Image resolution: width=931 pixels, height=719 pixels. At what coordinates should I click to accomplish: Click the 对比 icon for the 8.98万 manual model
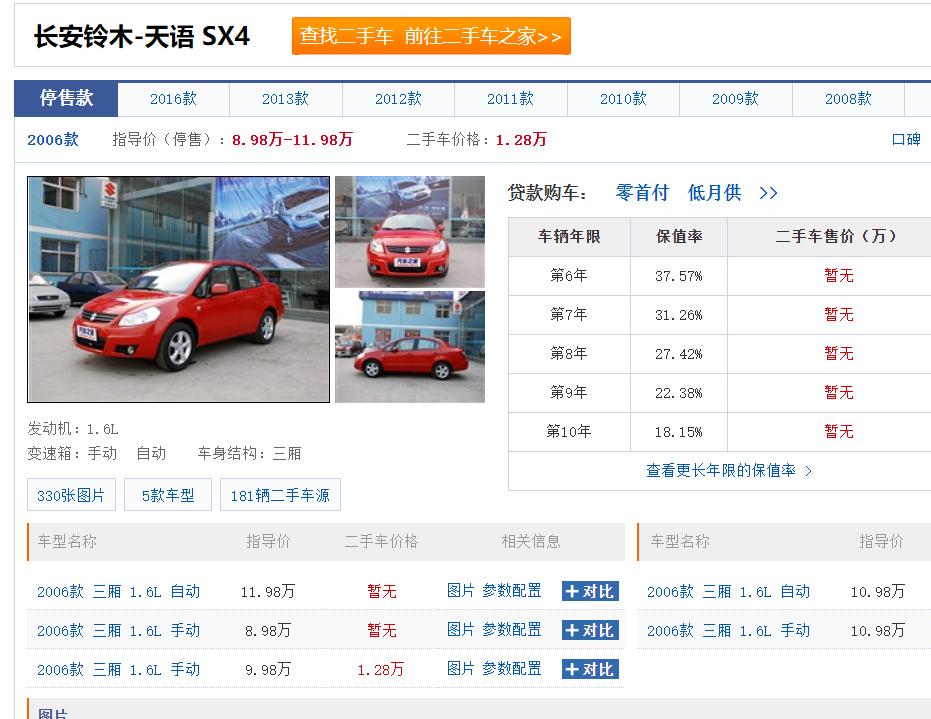(x=590, y=630)
